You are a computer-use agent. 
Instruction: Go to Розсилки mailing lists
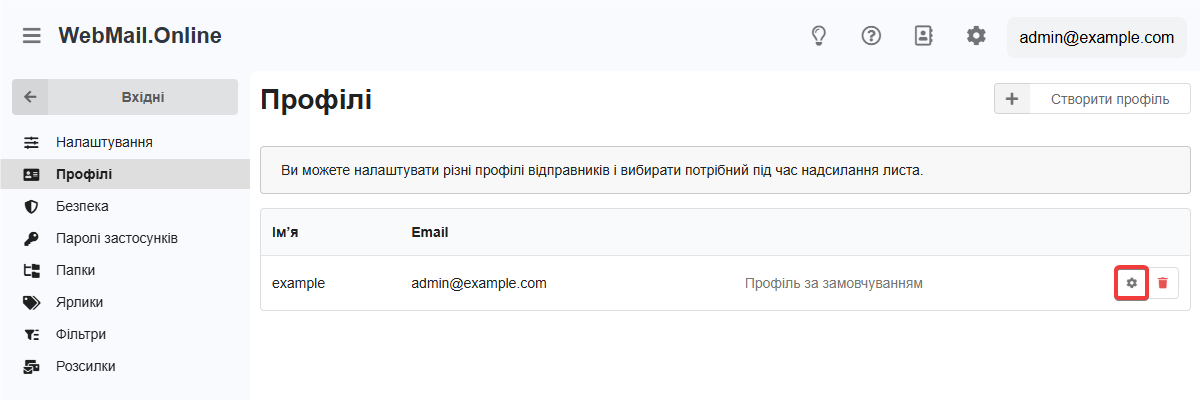(85, 366)
